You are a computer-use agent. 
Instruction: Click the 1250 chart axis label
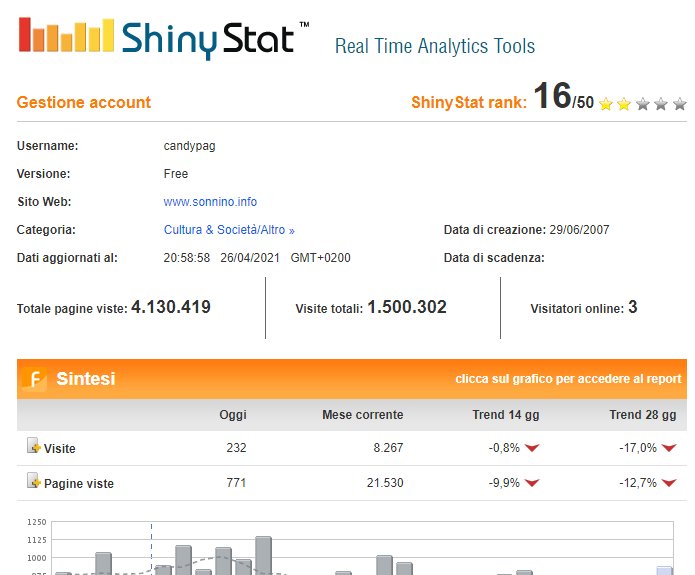click(x=37, y=522)
